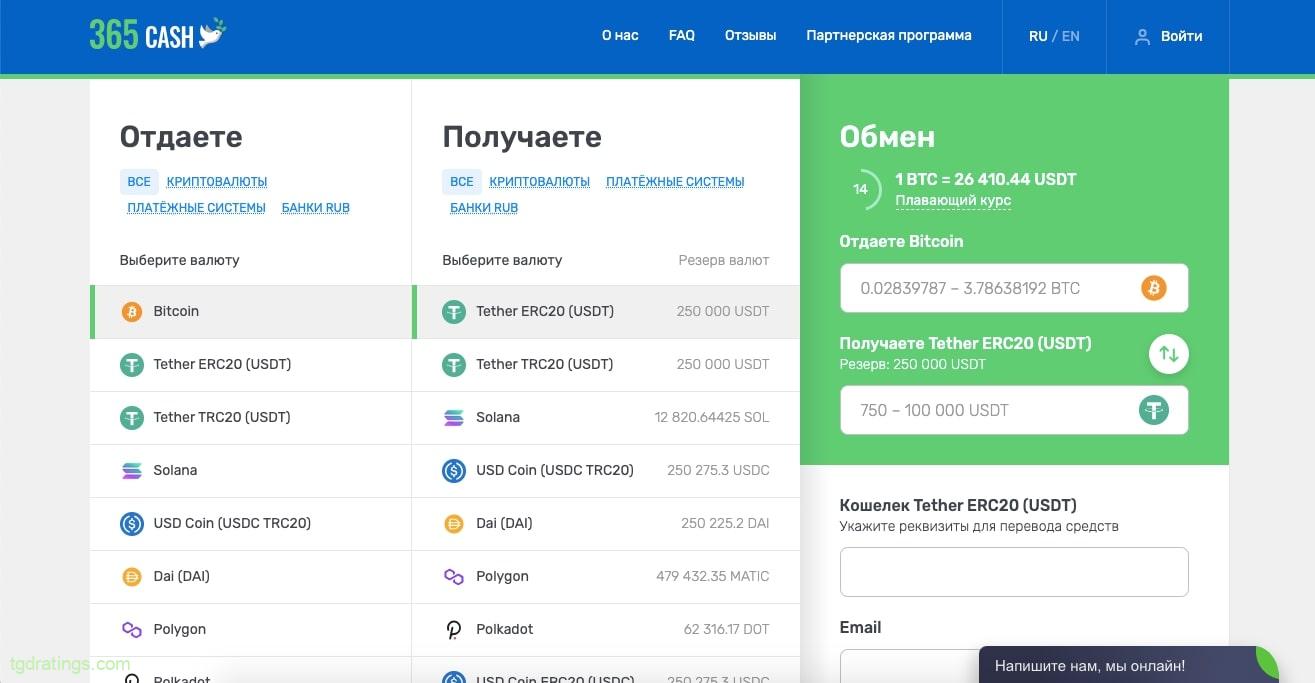Select Dai (DAI) in Получаете list
This screenshot has width=1315, height=683.
[x=606, y=524]
